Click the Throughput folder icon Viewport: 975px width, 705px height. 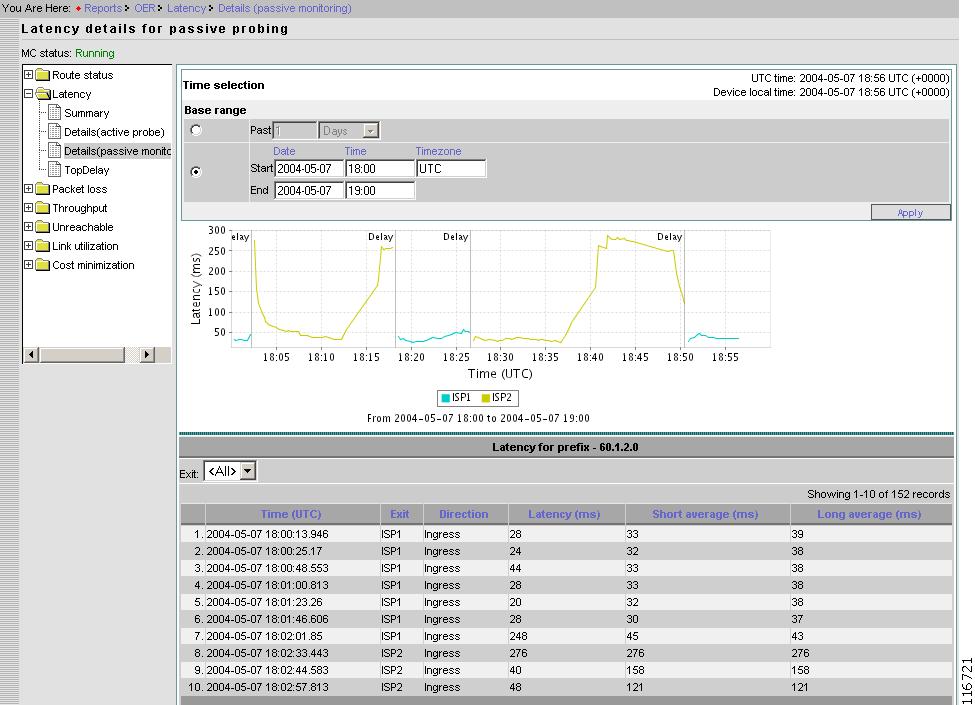[x=43, y=208]
